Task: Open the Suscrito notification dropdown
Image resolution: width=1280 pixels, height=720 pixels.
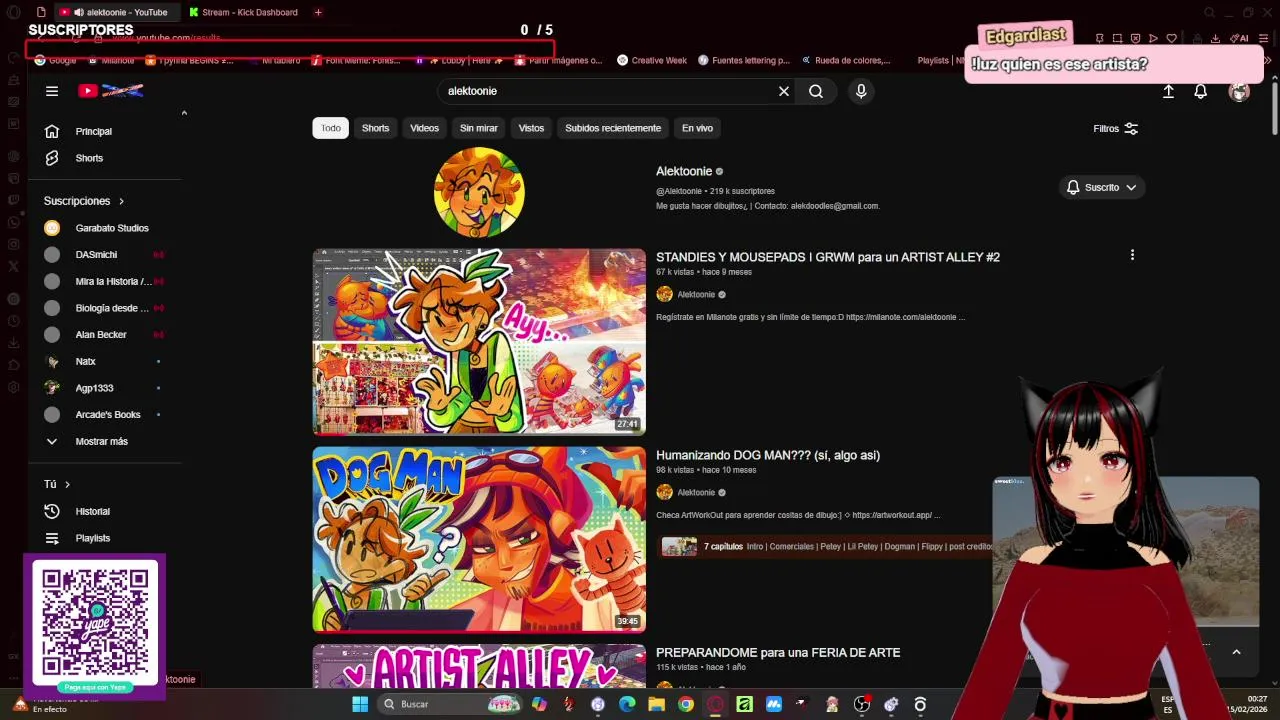Action: (1102, 187)
